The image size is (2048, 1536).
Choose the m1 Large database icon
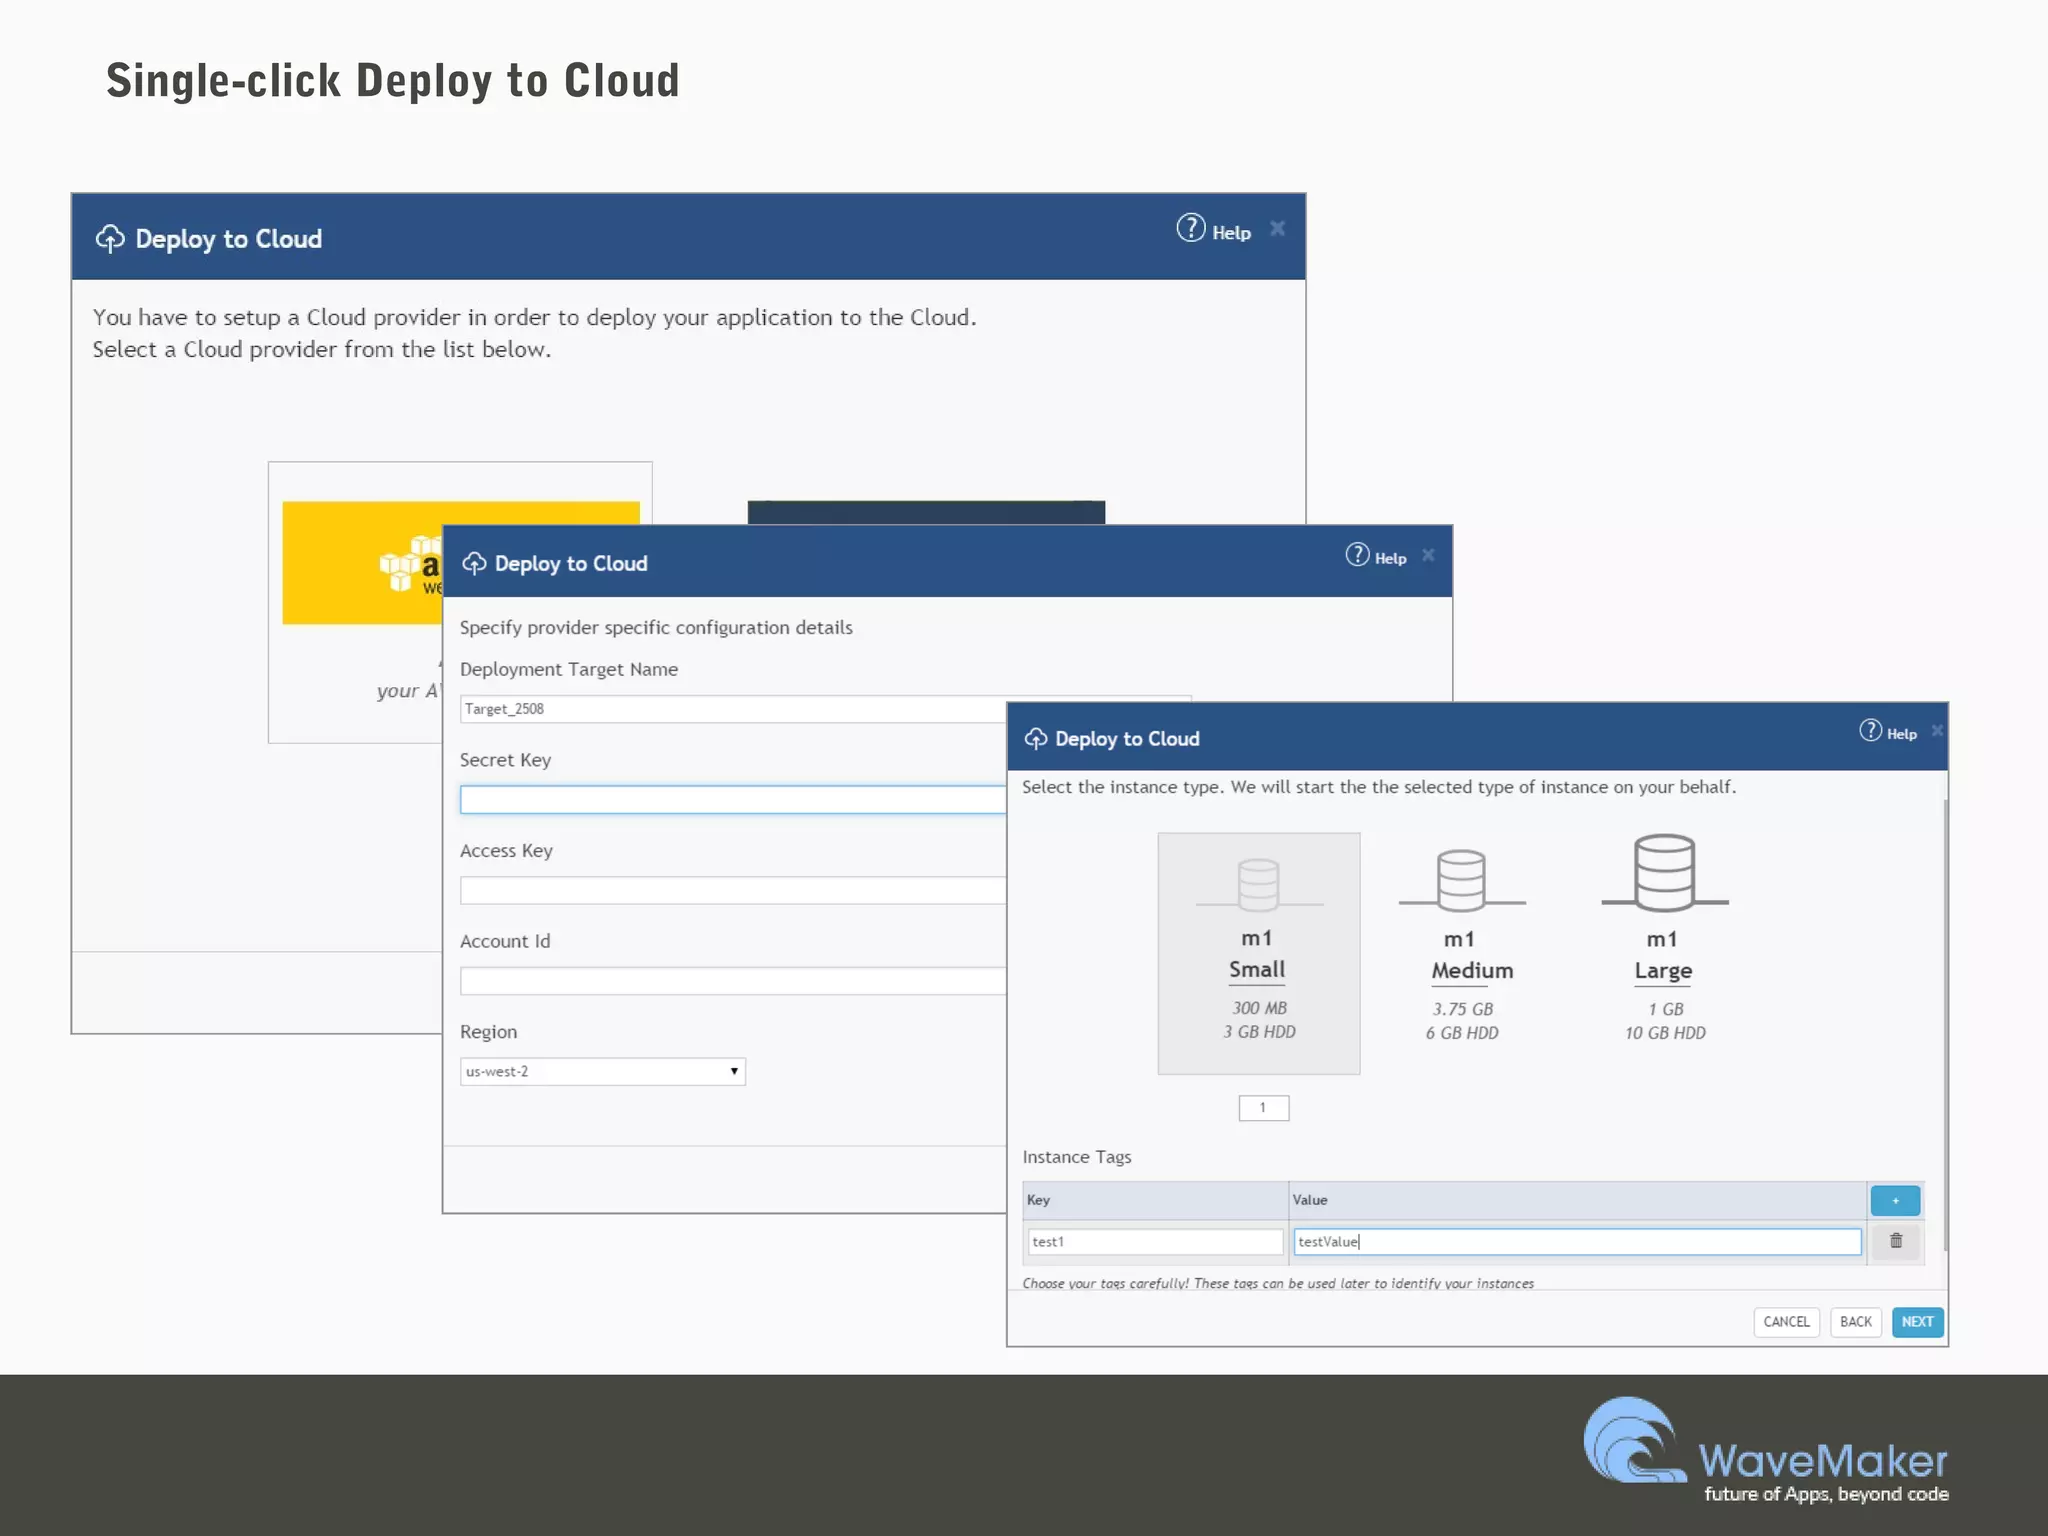pos(1664,873)
